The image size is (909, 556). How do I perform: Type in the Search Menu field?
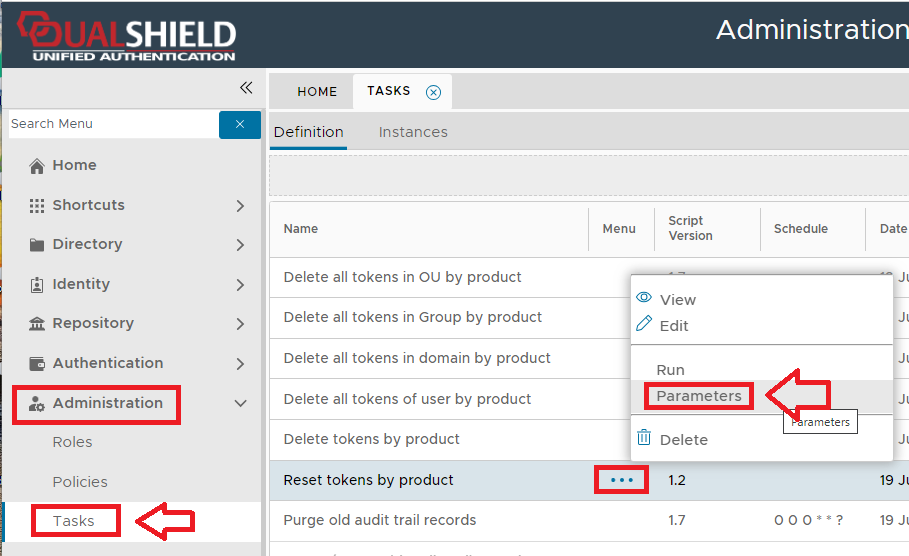click(110, 124)
